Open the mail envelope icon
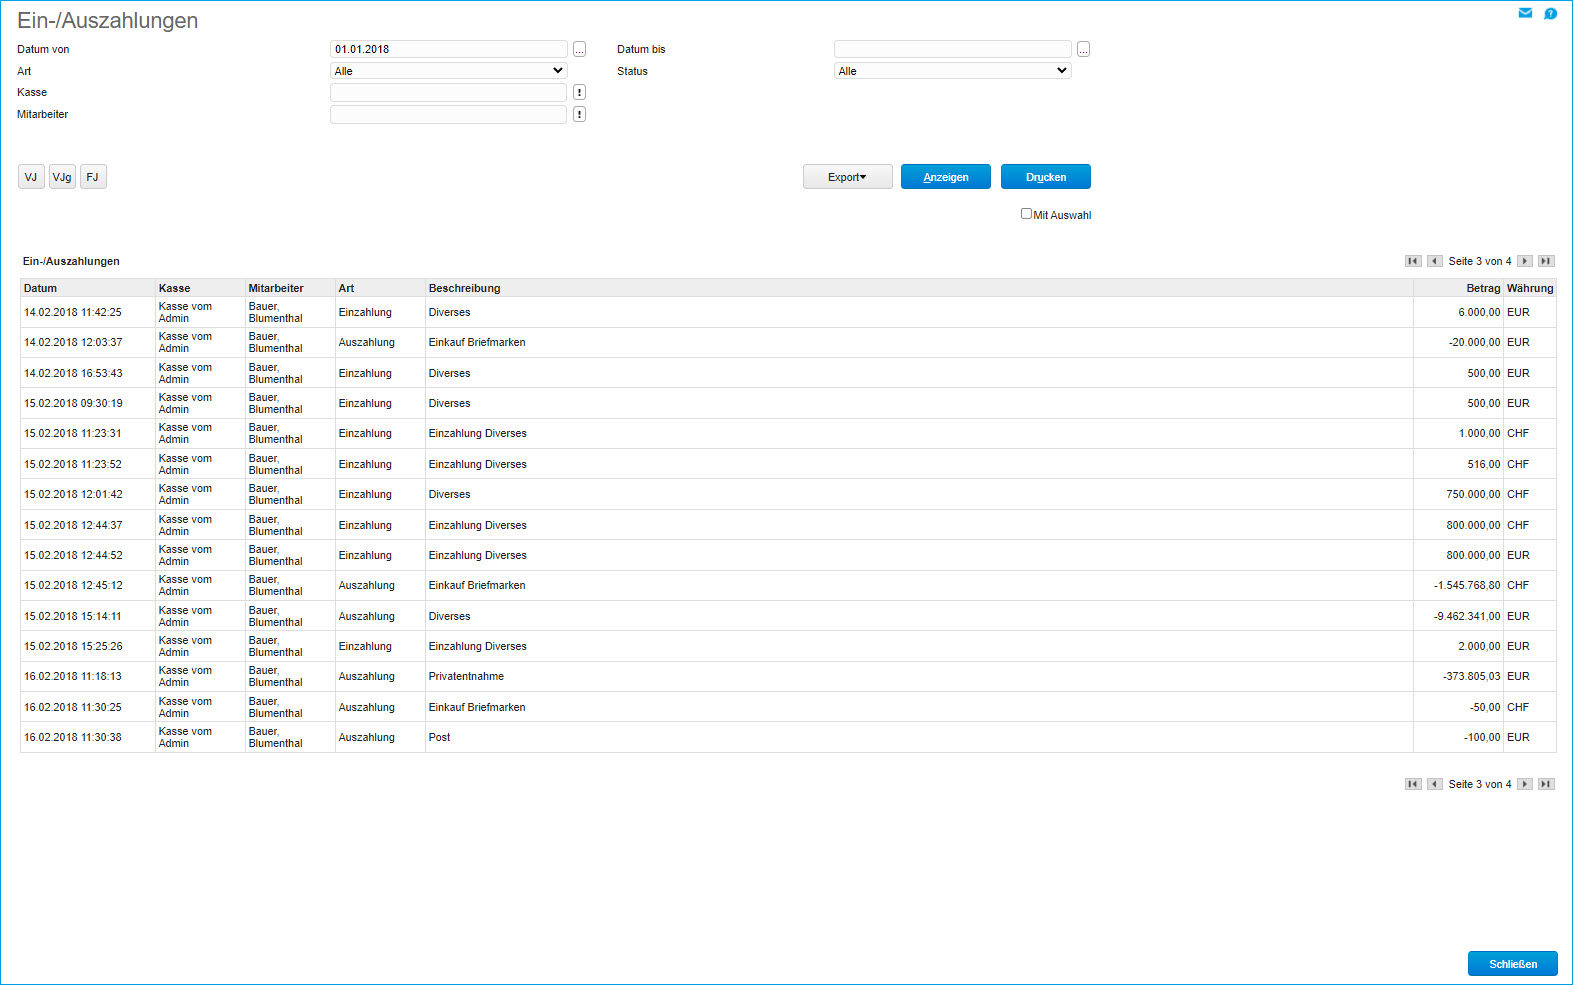Viewport: 1573px width, 985px height. (1525, 13)
